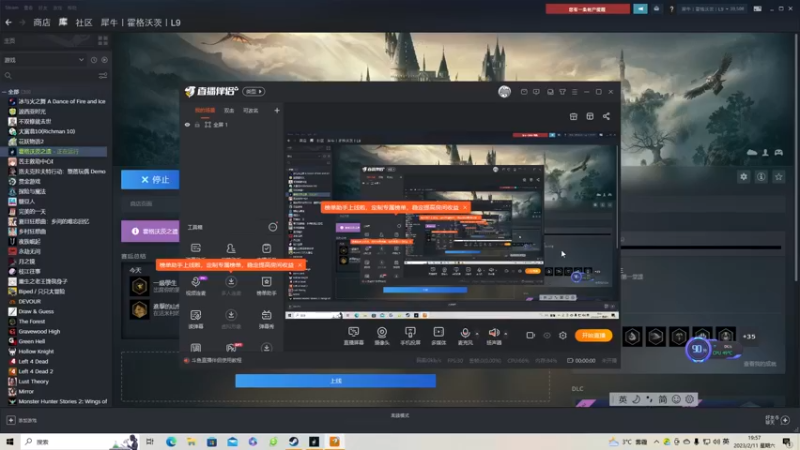Add mobile phone screen-cast source
This screenshot has height=450, width=800.
point(410,336)
